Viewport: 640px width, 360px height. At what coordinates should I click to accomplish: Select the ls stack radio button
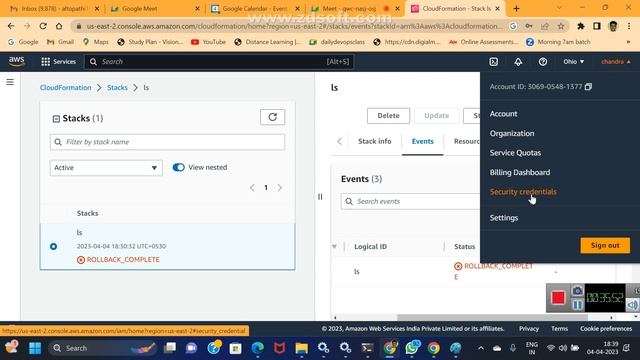53,247
